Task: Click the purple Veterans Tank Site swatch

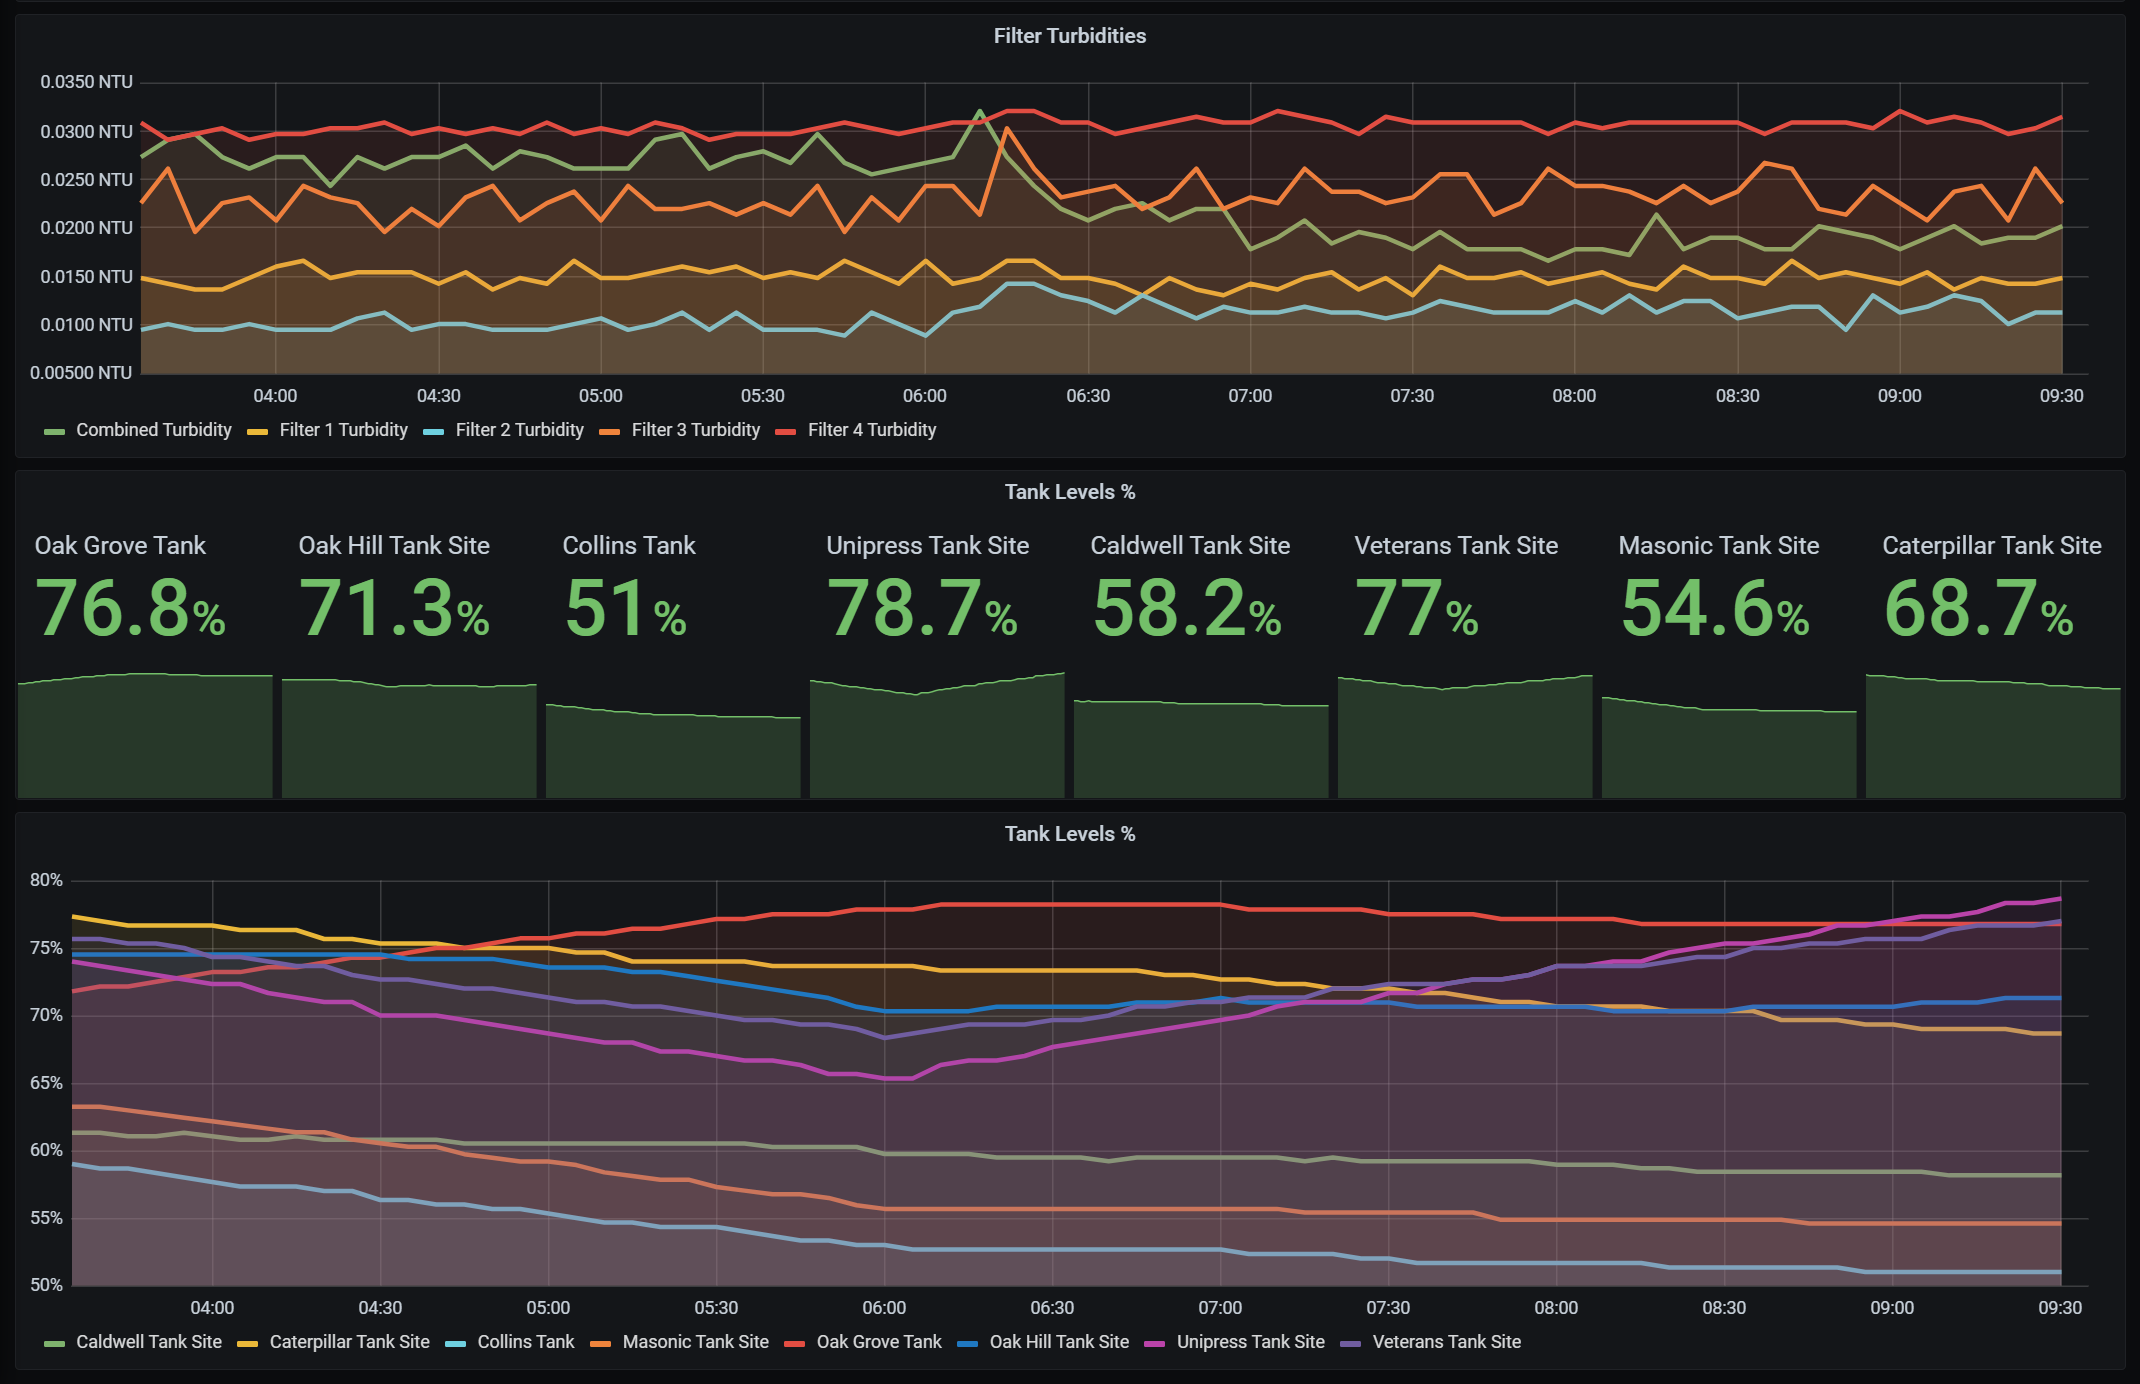Action: (1351, 1344)
